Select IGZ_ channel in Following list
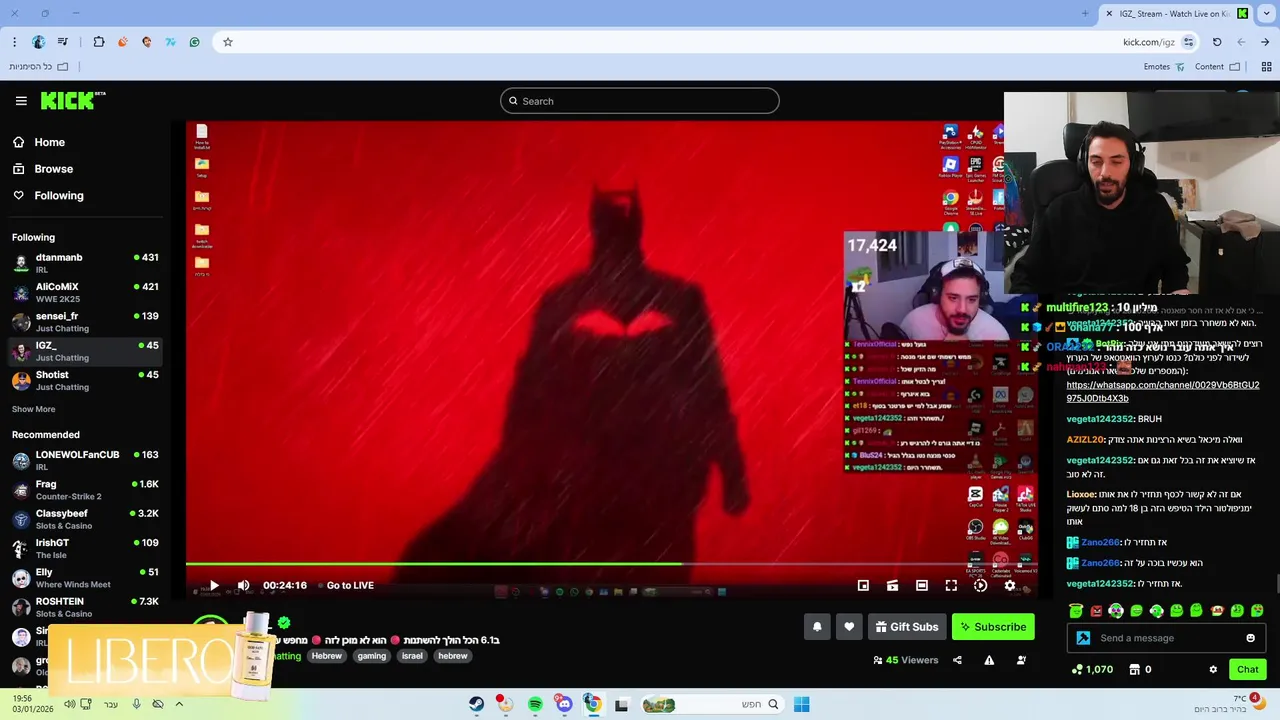 point(85,351)
